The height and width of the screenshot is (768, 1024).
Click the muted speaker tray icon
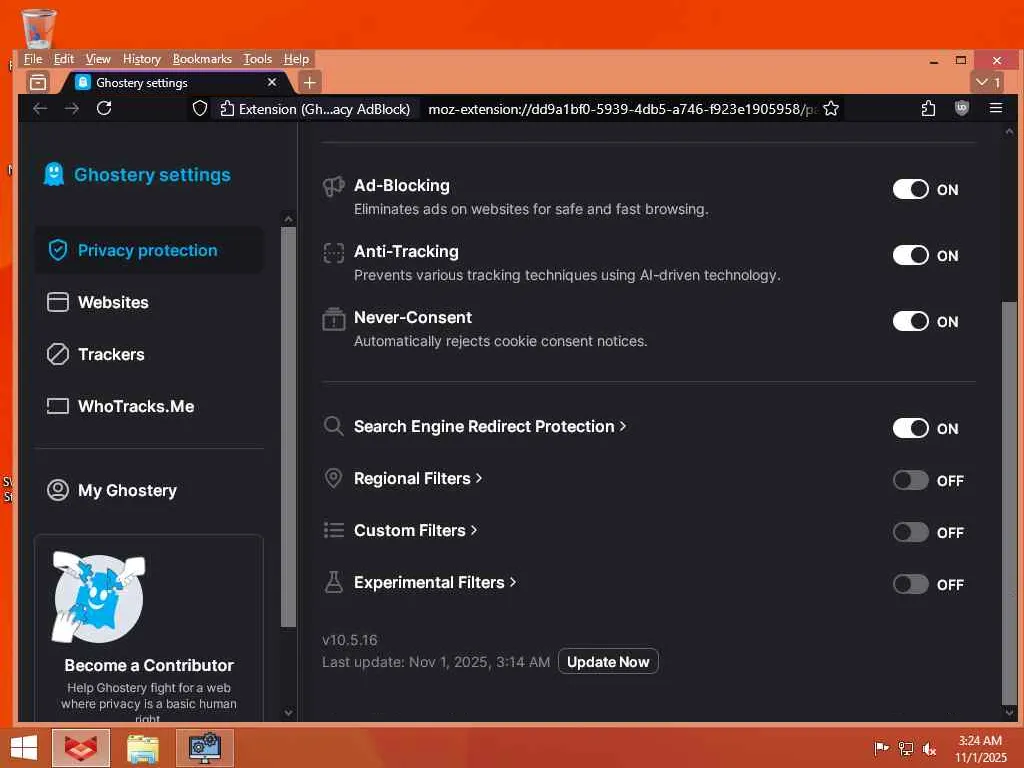click(929, 748)
